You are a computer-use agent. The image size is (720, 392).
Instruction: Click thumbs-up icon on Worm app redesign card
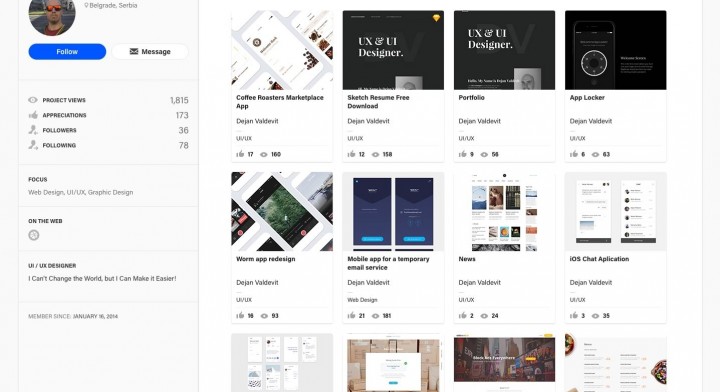click(x=240, y=315)
